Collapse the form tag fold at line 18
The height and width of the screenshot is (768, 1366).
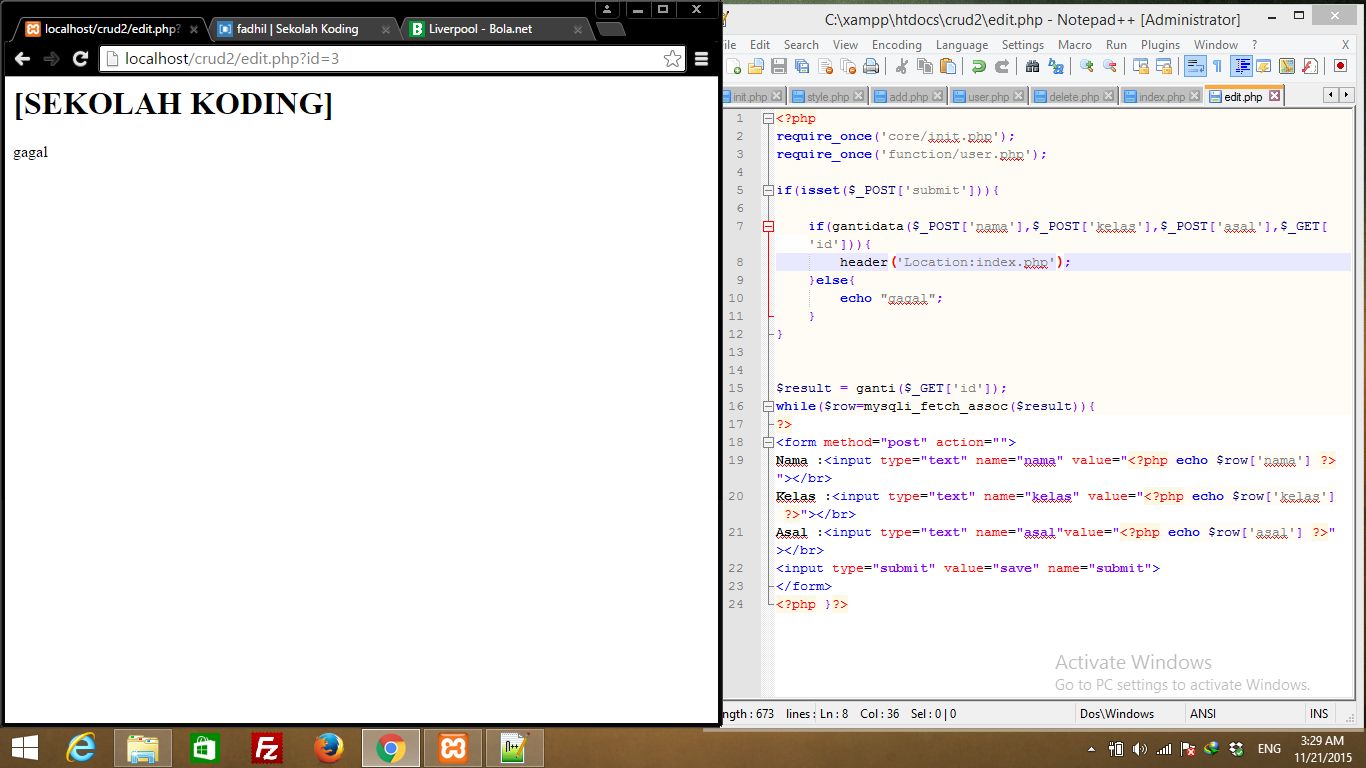[767, 443]
